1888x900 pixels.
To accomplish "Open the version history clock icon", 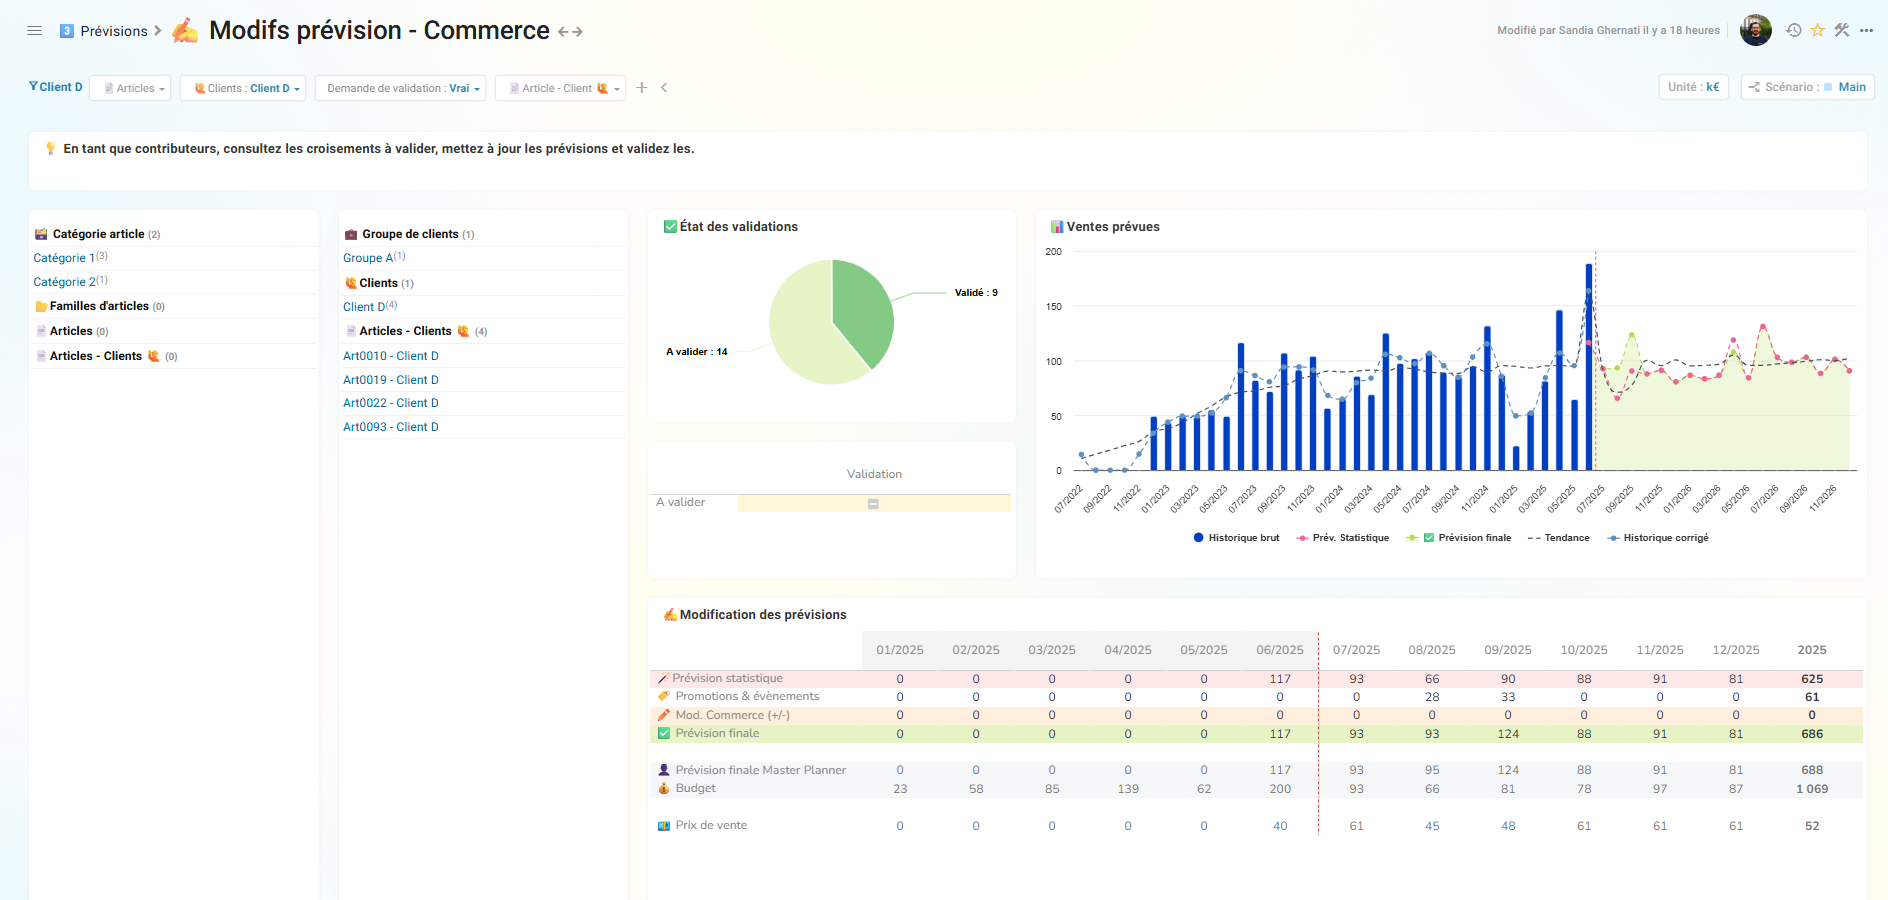I will pos(1794,31).
